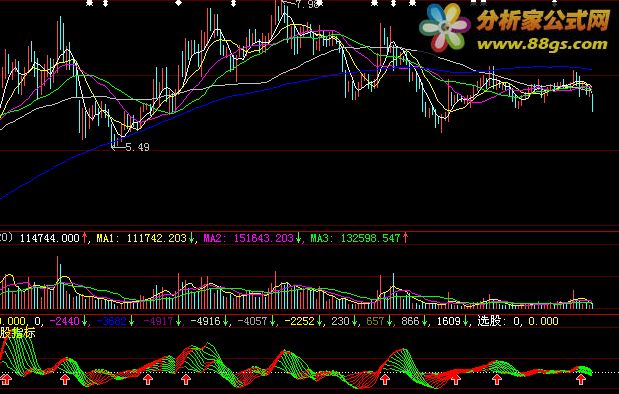Click the volume value 114744.000

(50, 238)
